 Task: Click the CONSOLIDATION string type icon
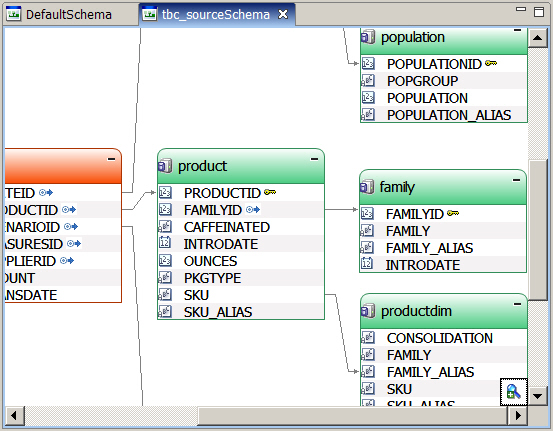pyautogui.click(x=368, y=338)
